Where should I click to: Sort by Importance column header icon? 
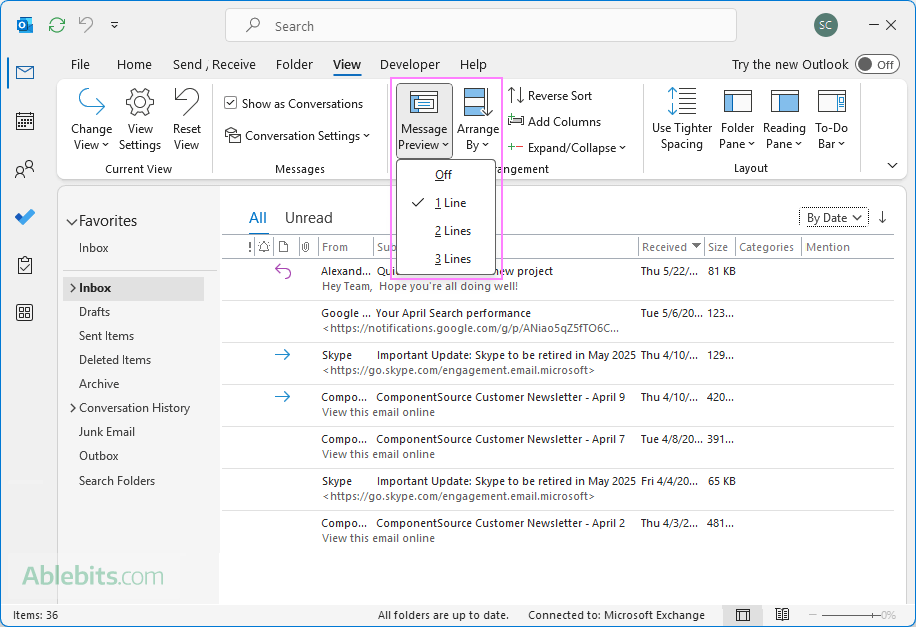(250, 247)
